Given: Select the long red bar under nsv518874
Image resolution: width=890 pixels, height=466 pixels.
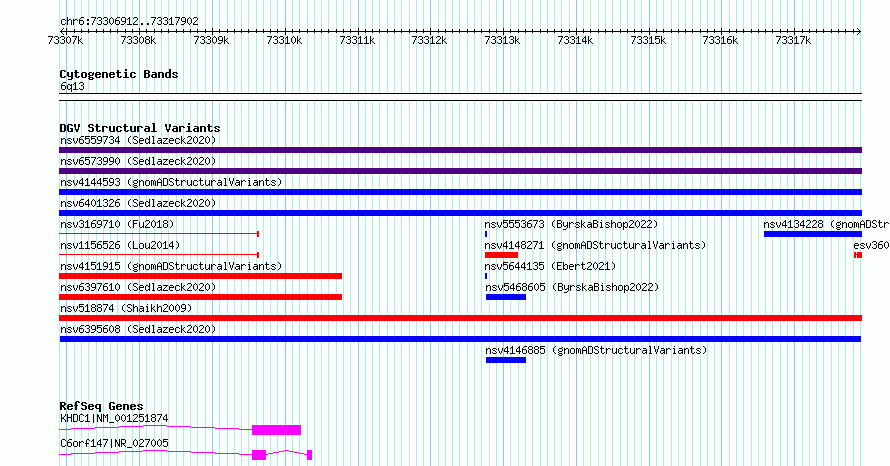Looking at the screenshot, I should 460,318.
